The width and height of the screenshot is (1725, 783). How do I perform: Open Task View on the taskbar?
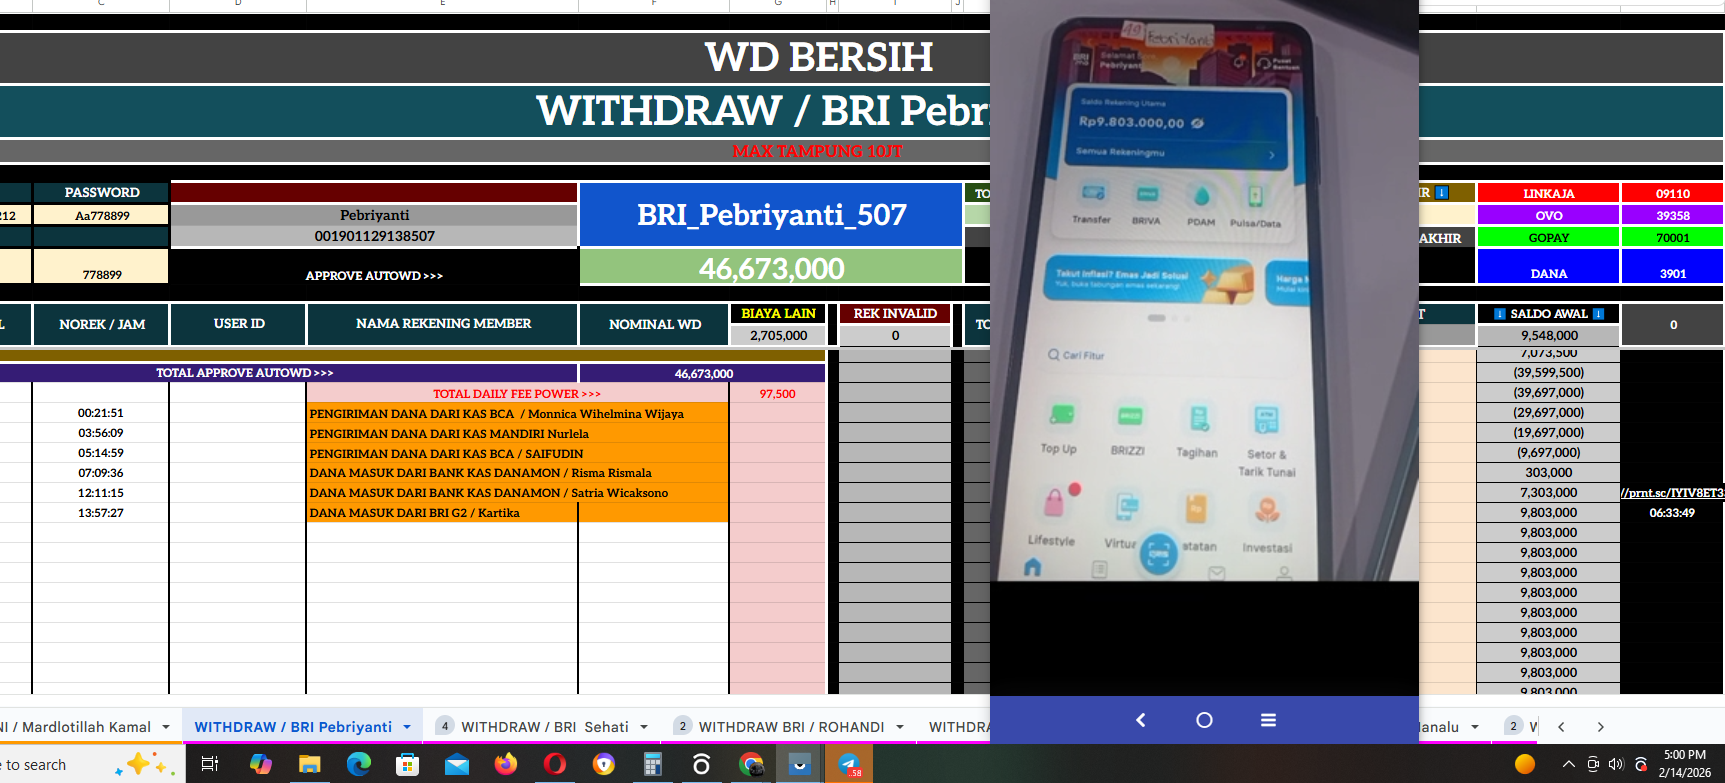coord(210,765)
